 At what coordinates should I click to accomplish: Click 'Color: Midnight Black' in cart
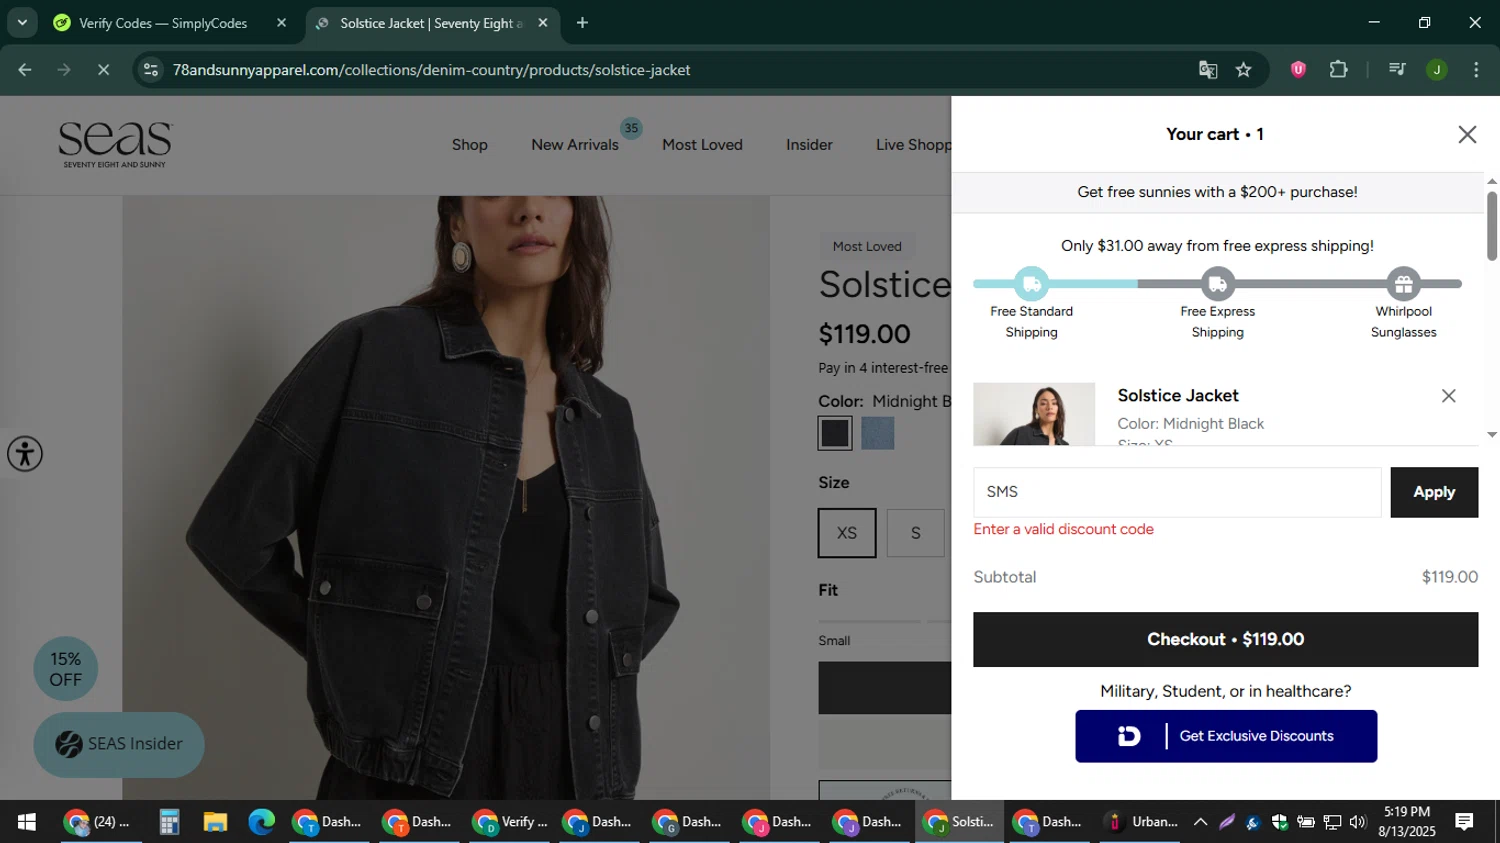[1190, 424]
